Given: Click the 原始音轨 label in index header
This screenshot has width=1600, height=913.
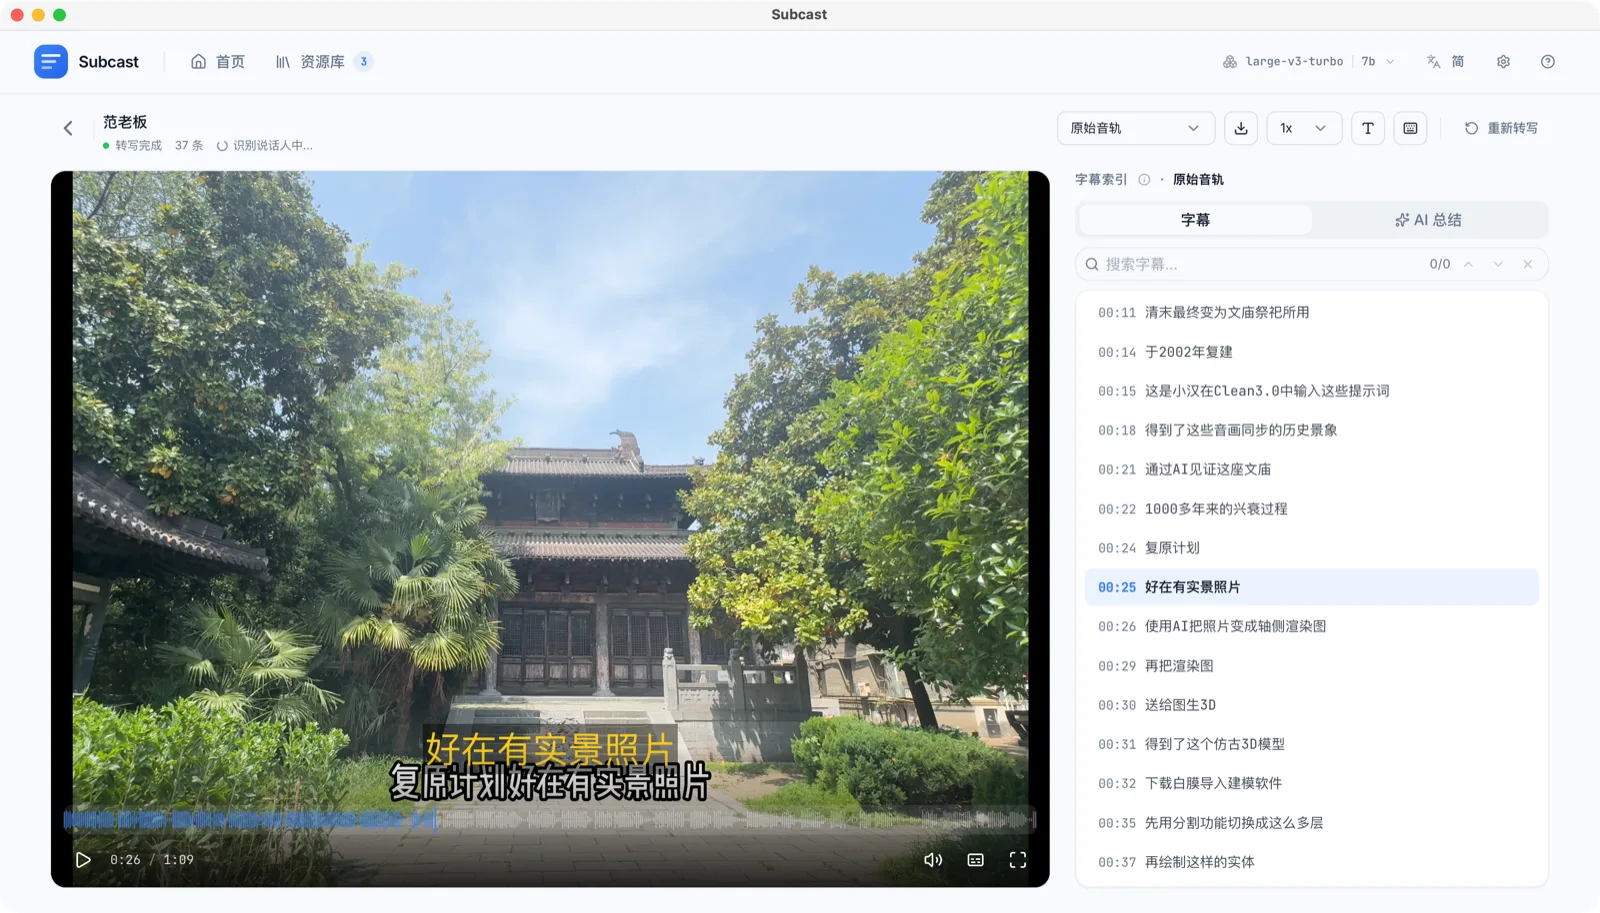Looking at the screenshot, I should click(x=1198, y=180).
